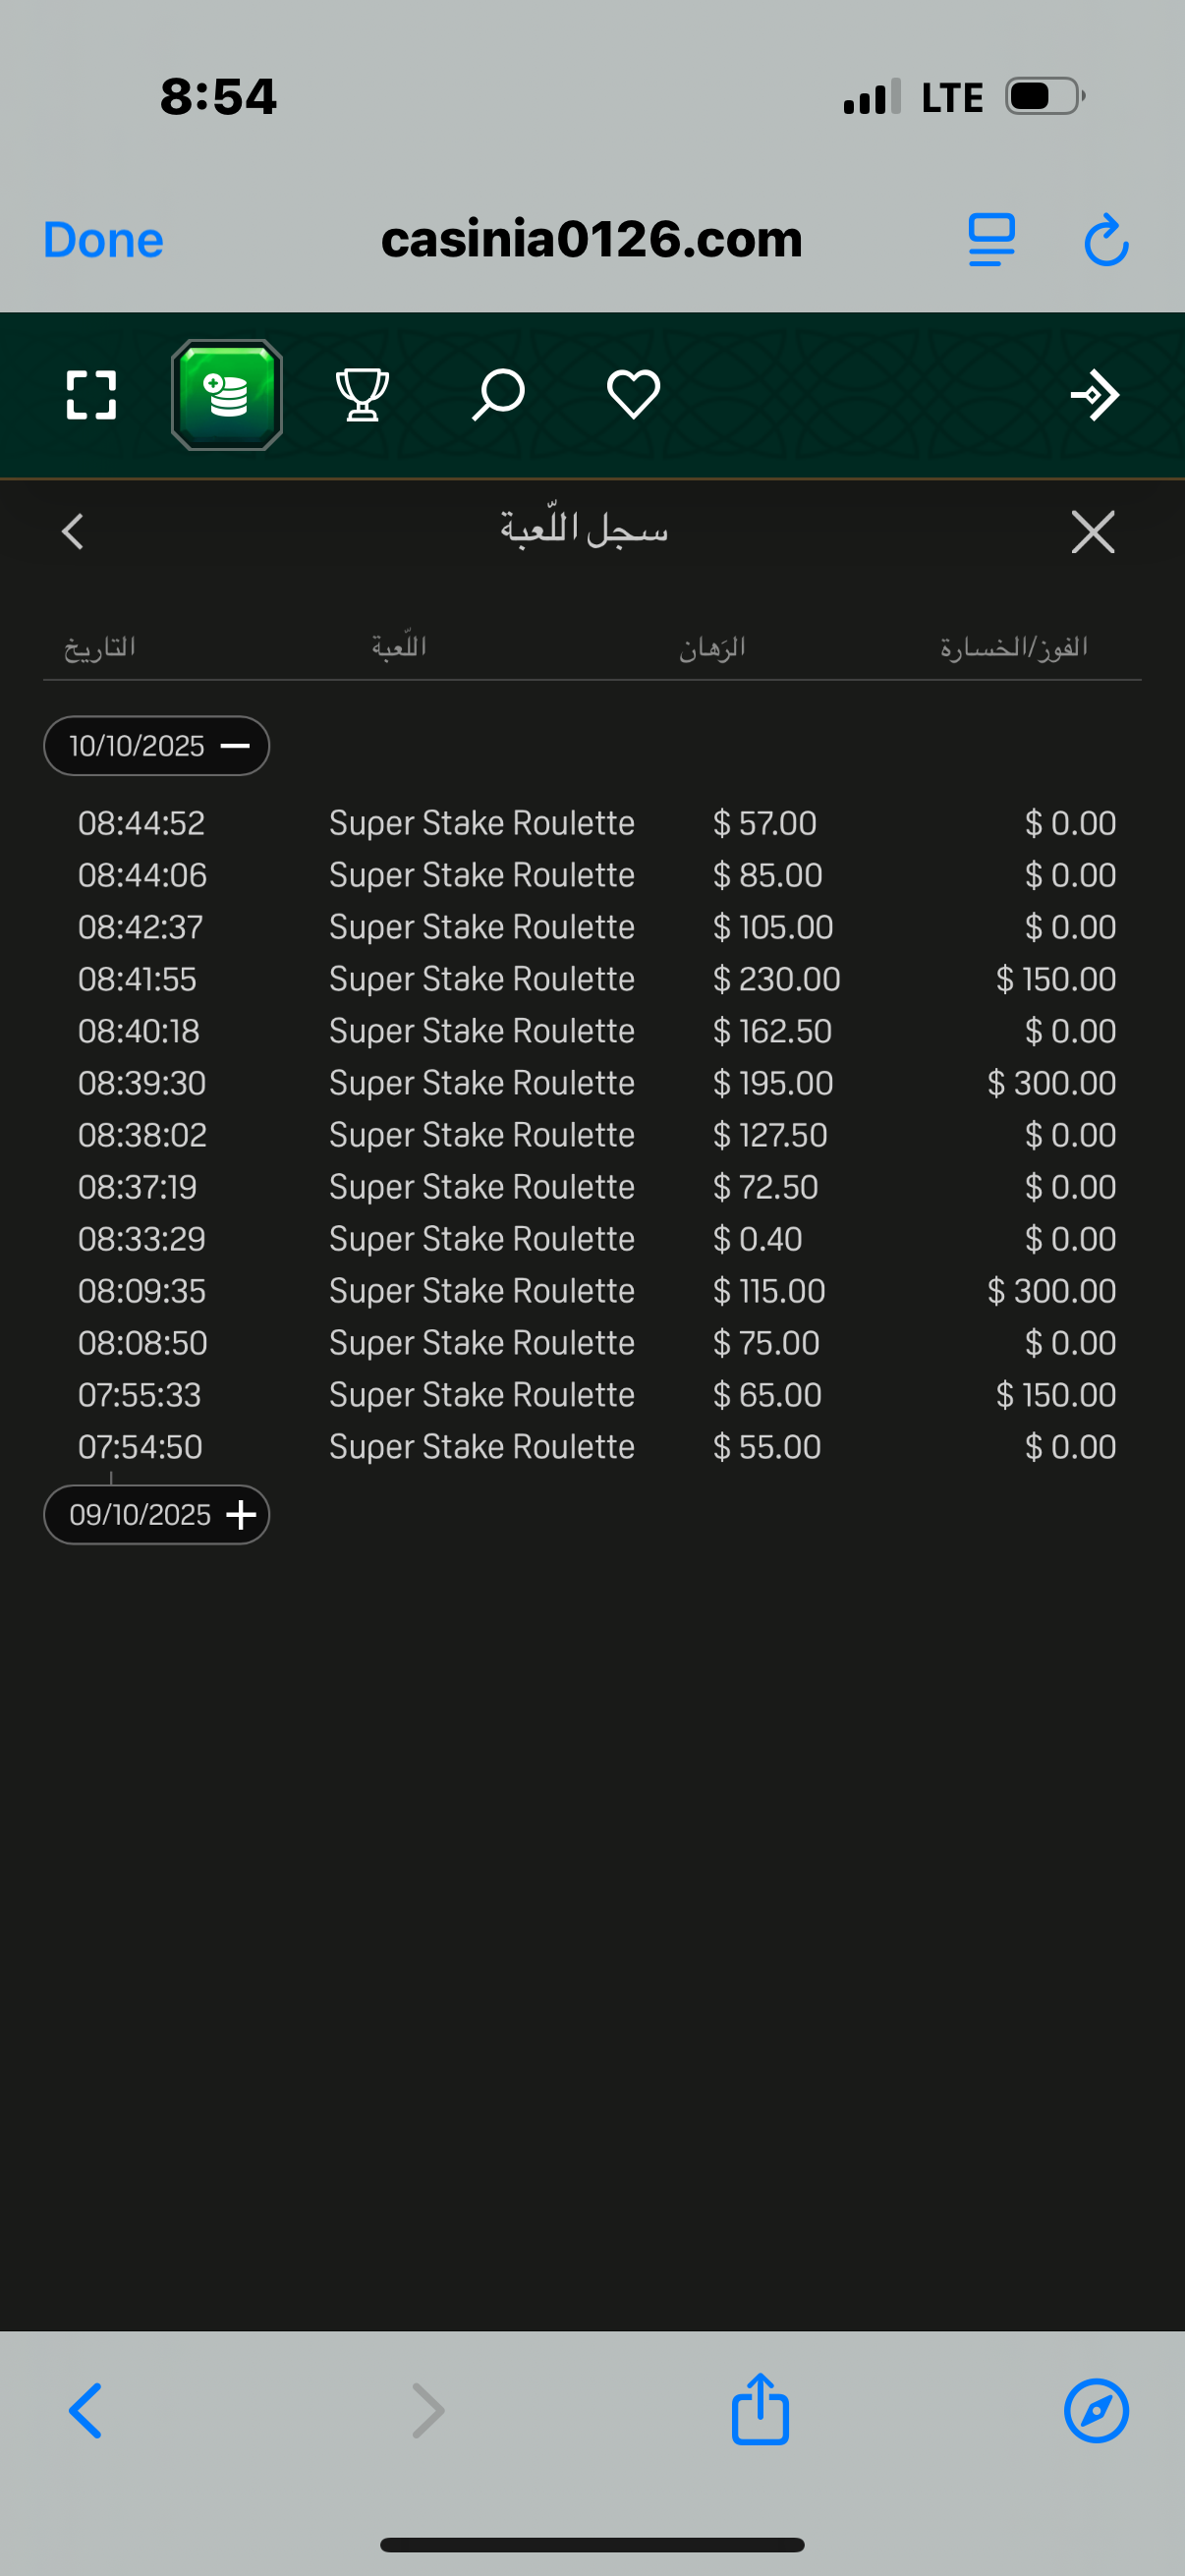Tap the fullscreen expand icon
This screenshot has height=2576, width=1185.
tap(91, 395)
